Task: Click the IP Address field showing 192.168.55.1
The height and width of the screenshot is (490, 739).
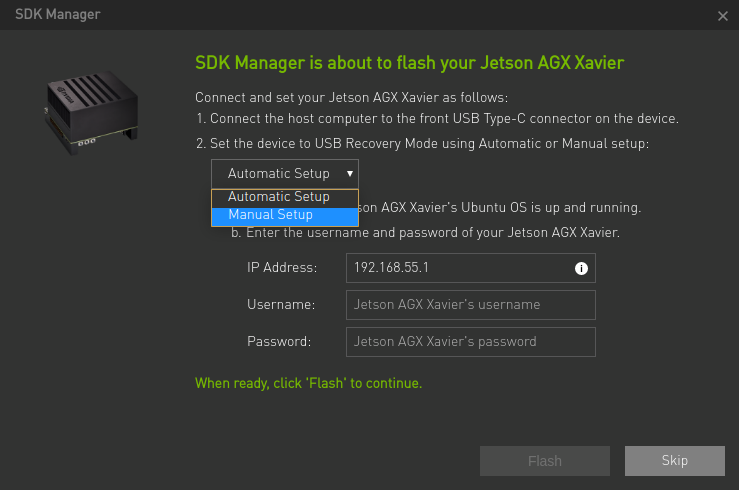Action: (470, 268)
